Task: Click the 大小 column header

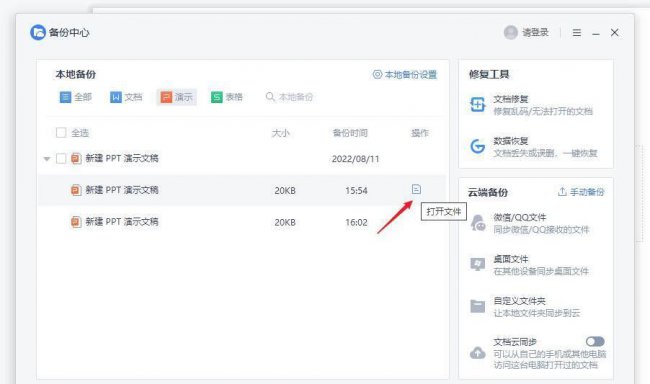Action: coord(281,133)
